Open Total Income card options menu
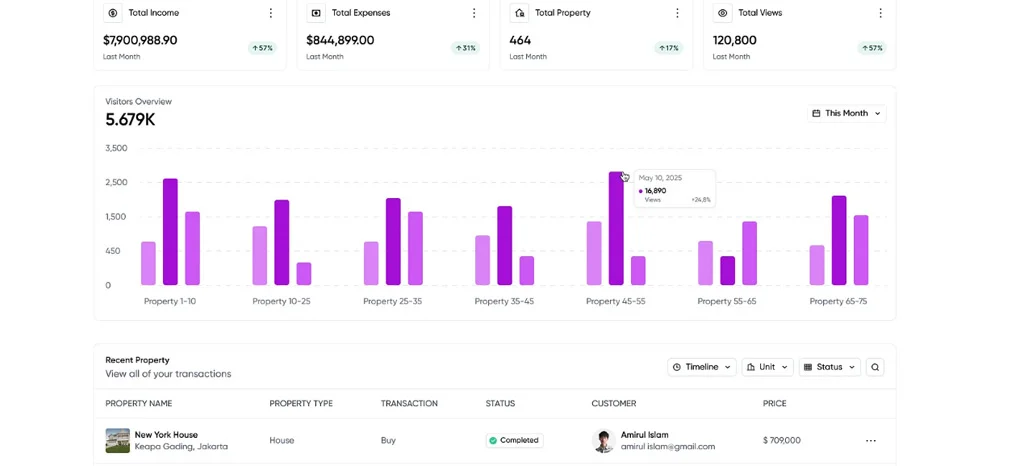The image size is (1026, 466). pos(271,13)
